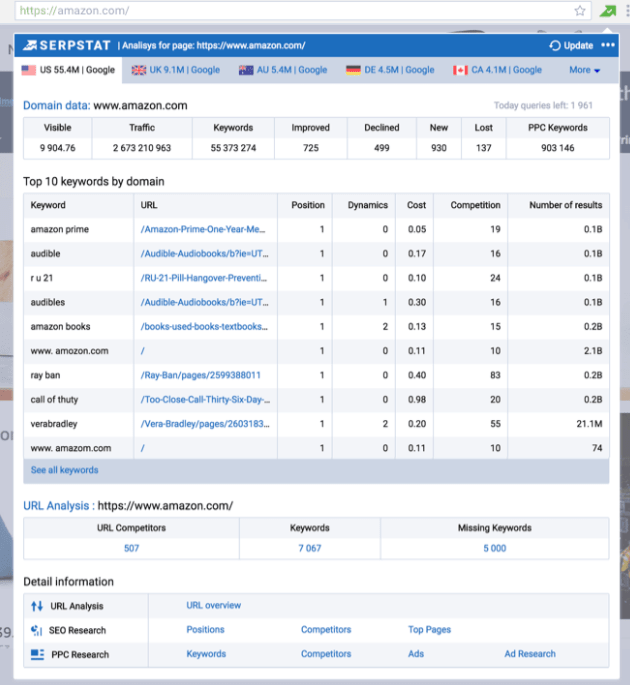Expand the More databases dropdown
Screen dimensions: 630x685
585,70
